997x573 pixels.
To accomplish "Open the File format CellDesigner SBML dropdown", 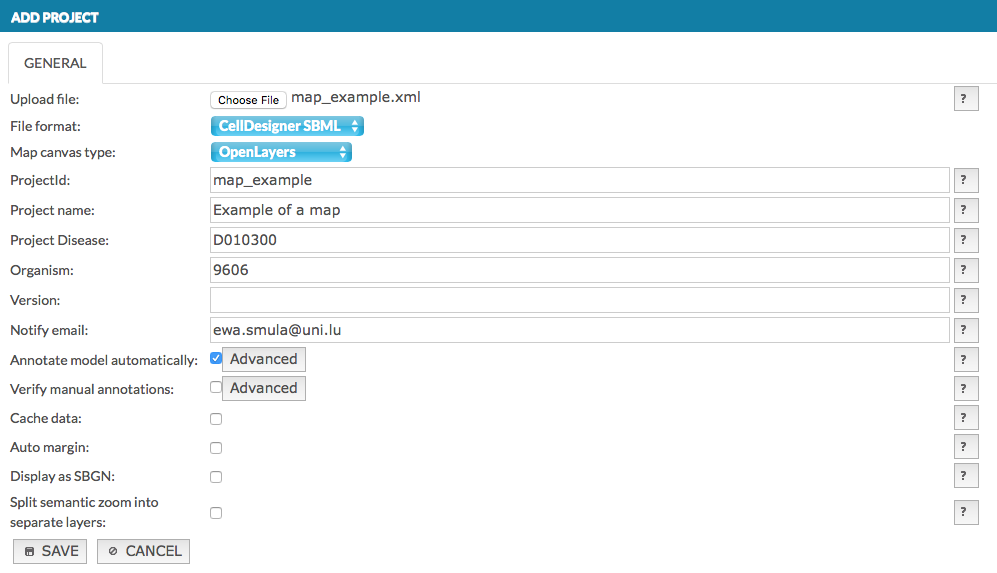I will [x=287, y=126].
